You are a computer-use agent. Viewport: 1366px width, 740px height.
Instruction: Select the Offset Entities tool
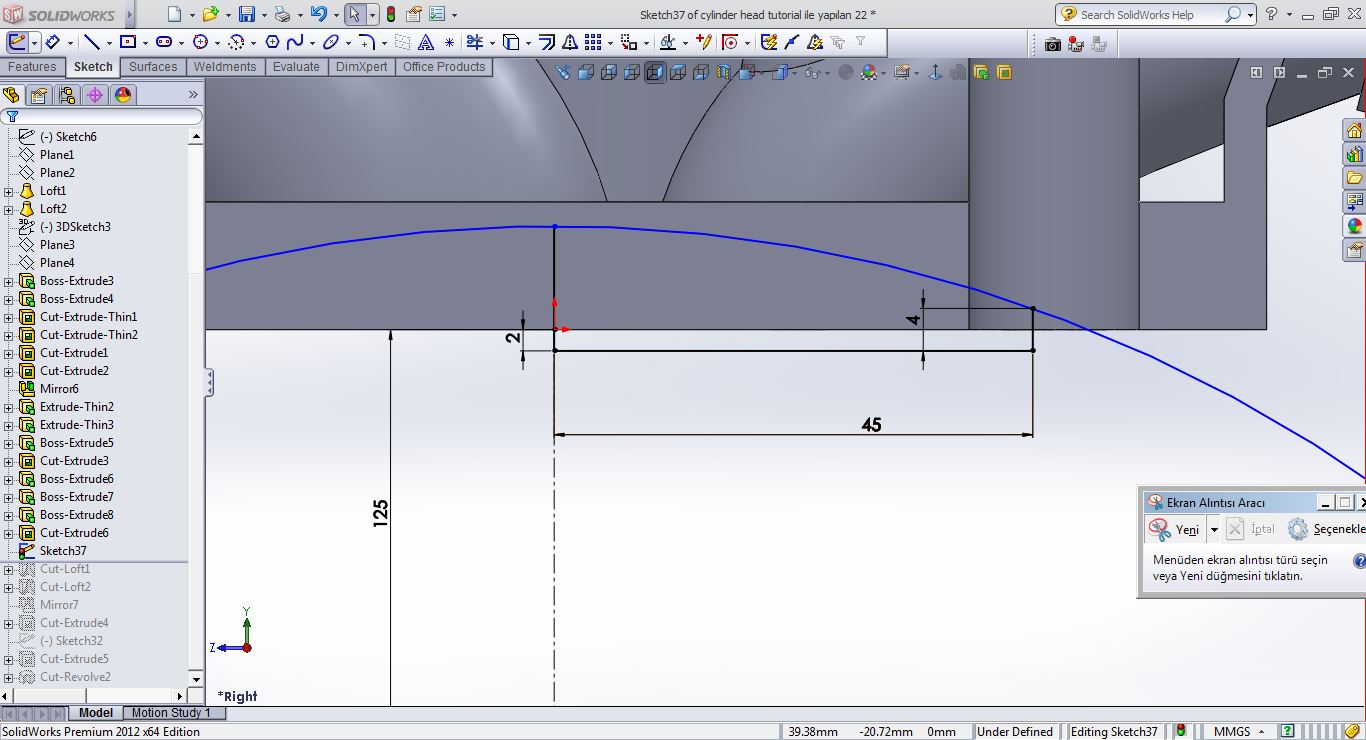(546, 42)
